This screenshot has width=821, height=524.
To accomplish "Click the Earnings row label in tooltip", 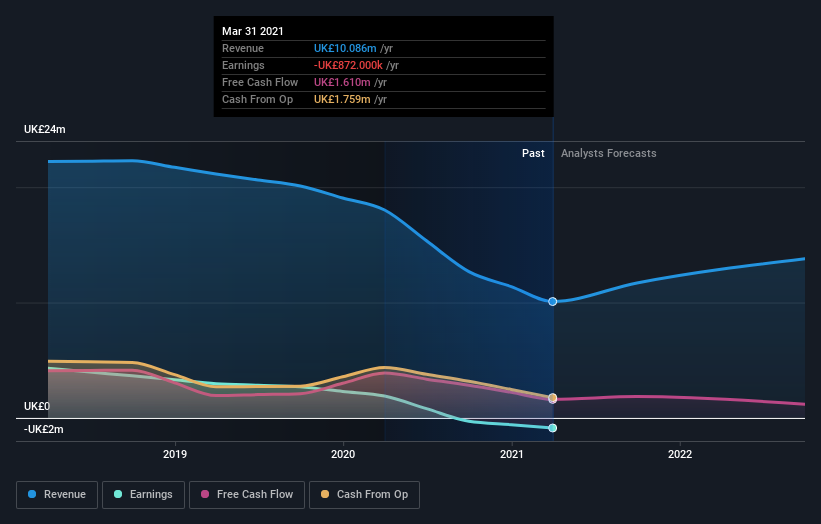I will (243, 65).
